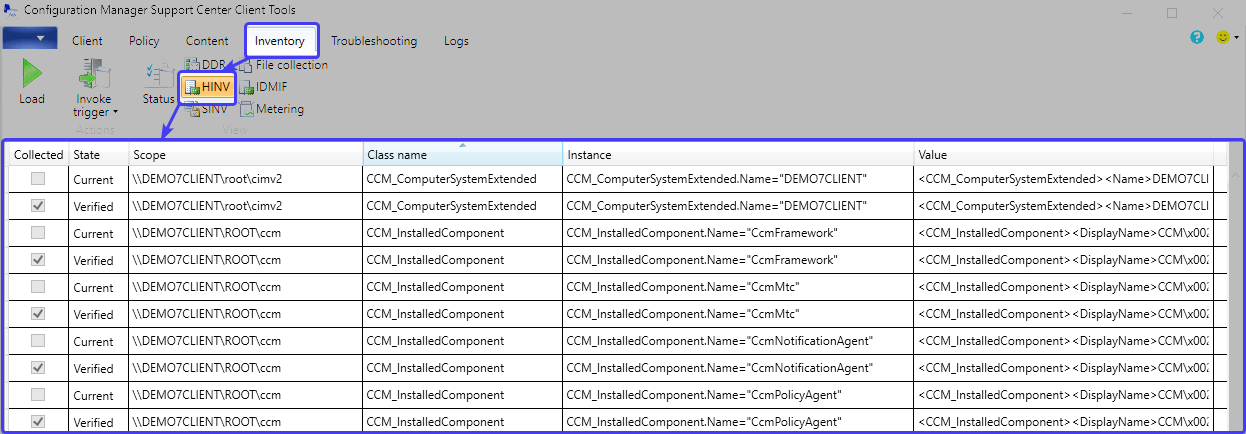
Task: Select Value cell in Verified CcmFramework row
Action: point(1063,260)
